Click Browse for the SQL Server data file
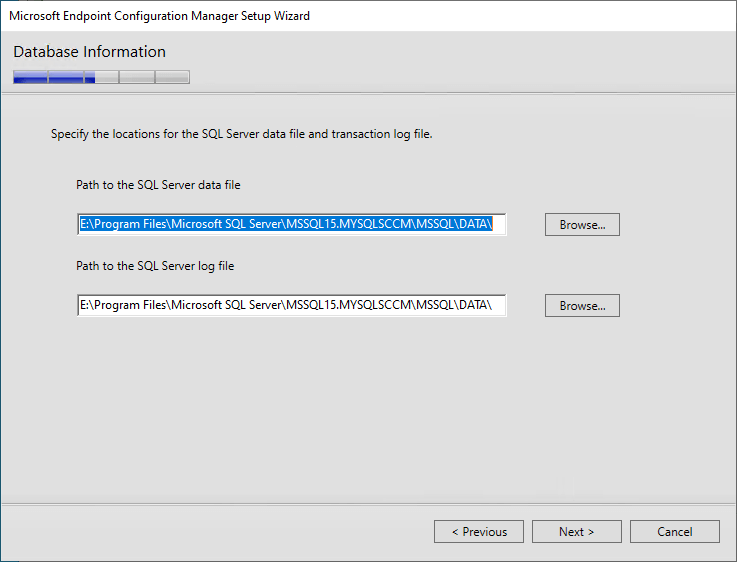The height and width of the screenshot is (562, 737). click(x=582, y=225)
